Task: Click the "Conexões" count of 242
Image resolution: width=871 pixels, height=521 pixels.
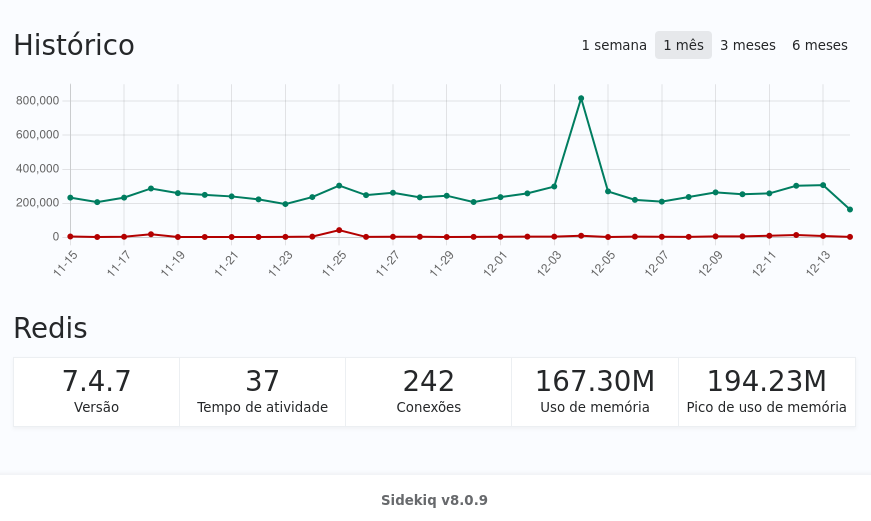Action: point(428,381)
